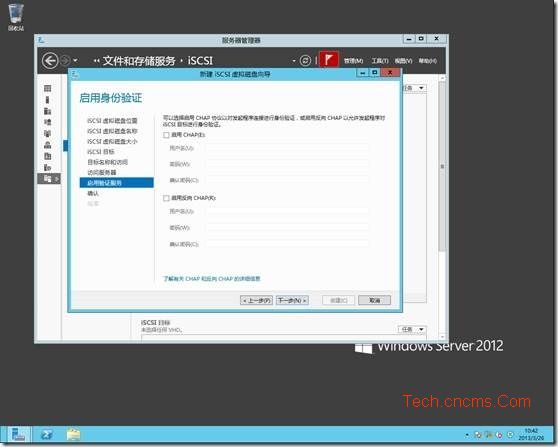The width and height of the screenshot is (558, 447).
Task: Launch PowerShell from the taskbar
Action: coord(47,435)
